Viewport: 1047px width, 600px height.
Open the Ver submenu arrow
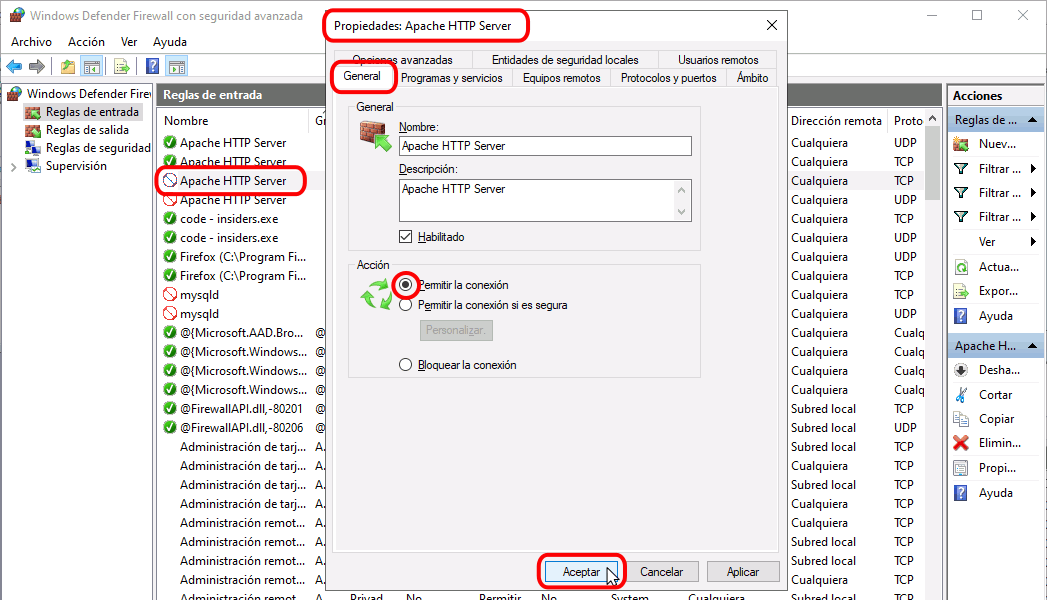click(x=1033, y=242)
